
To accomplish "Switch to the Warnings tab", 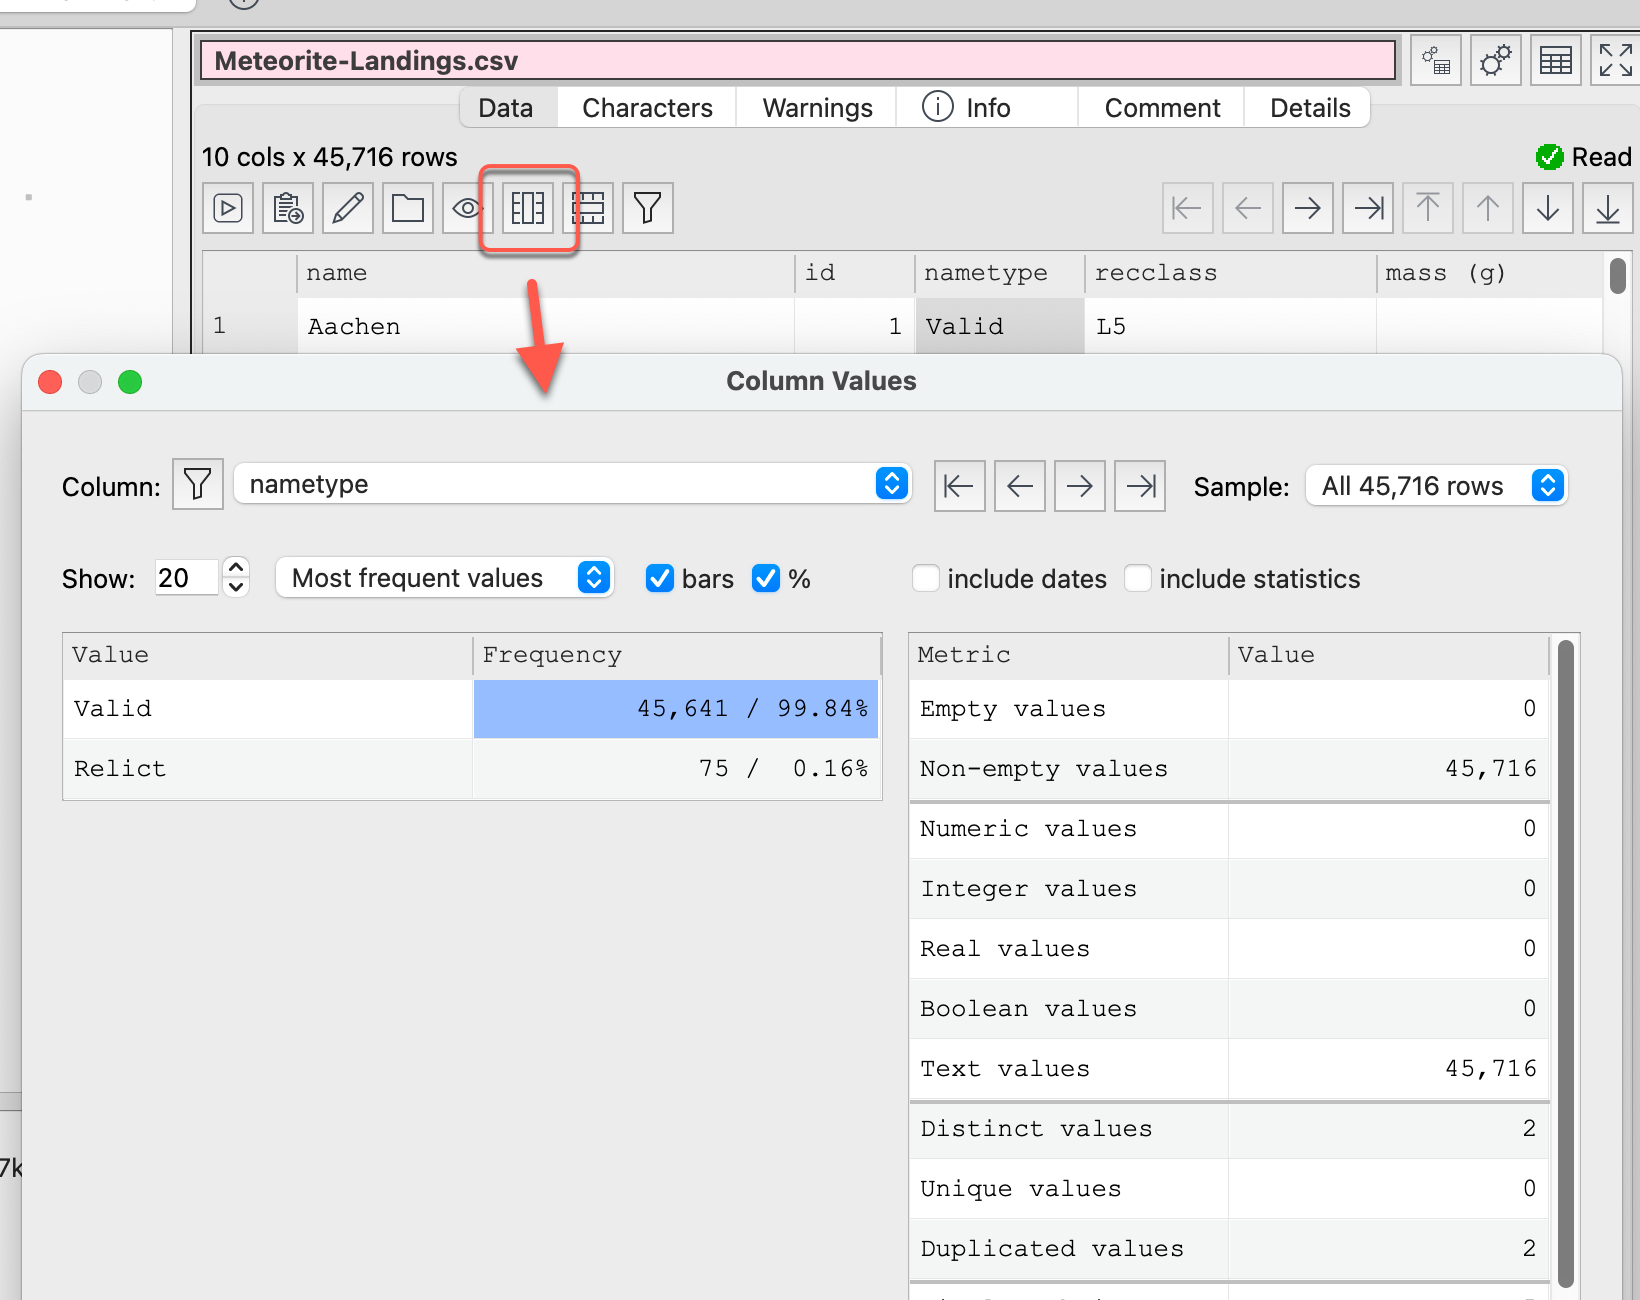I will (818, 108).
